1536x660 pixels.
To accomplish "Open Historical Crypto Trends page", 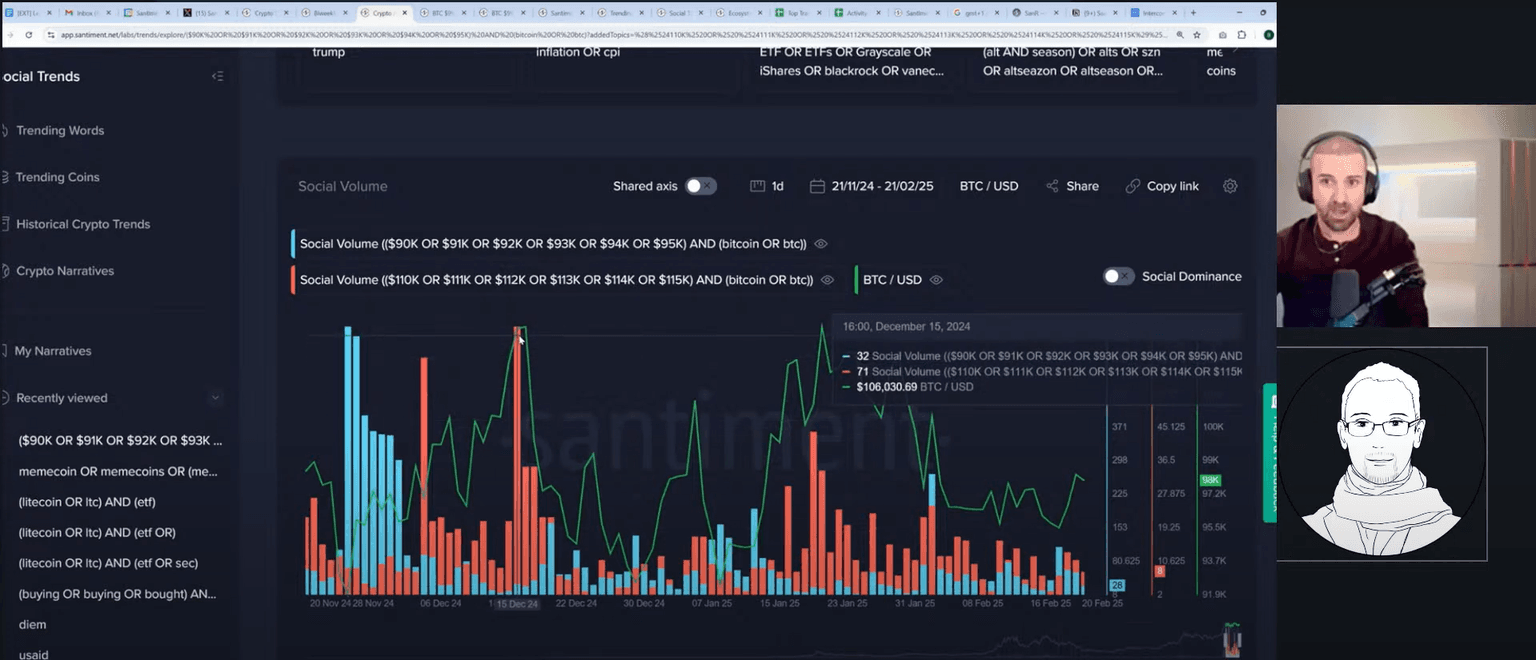I will click(x=83, y=224).
